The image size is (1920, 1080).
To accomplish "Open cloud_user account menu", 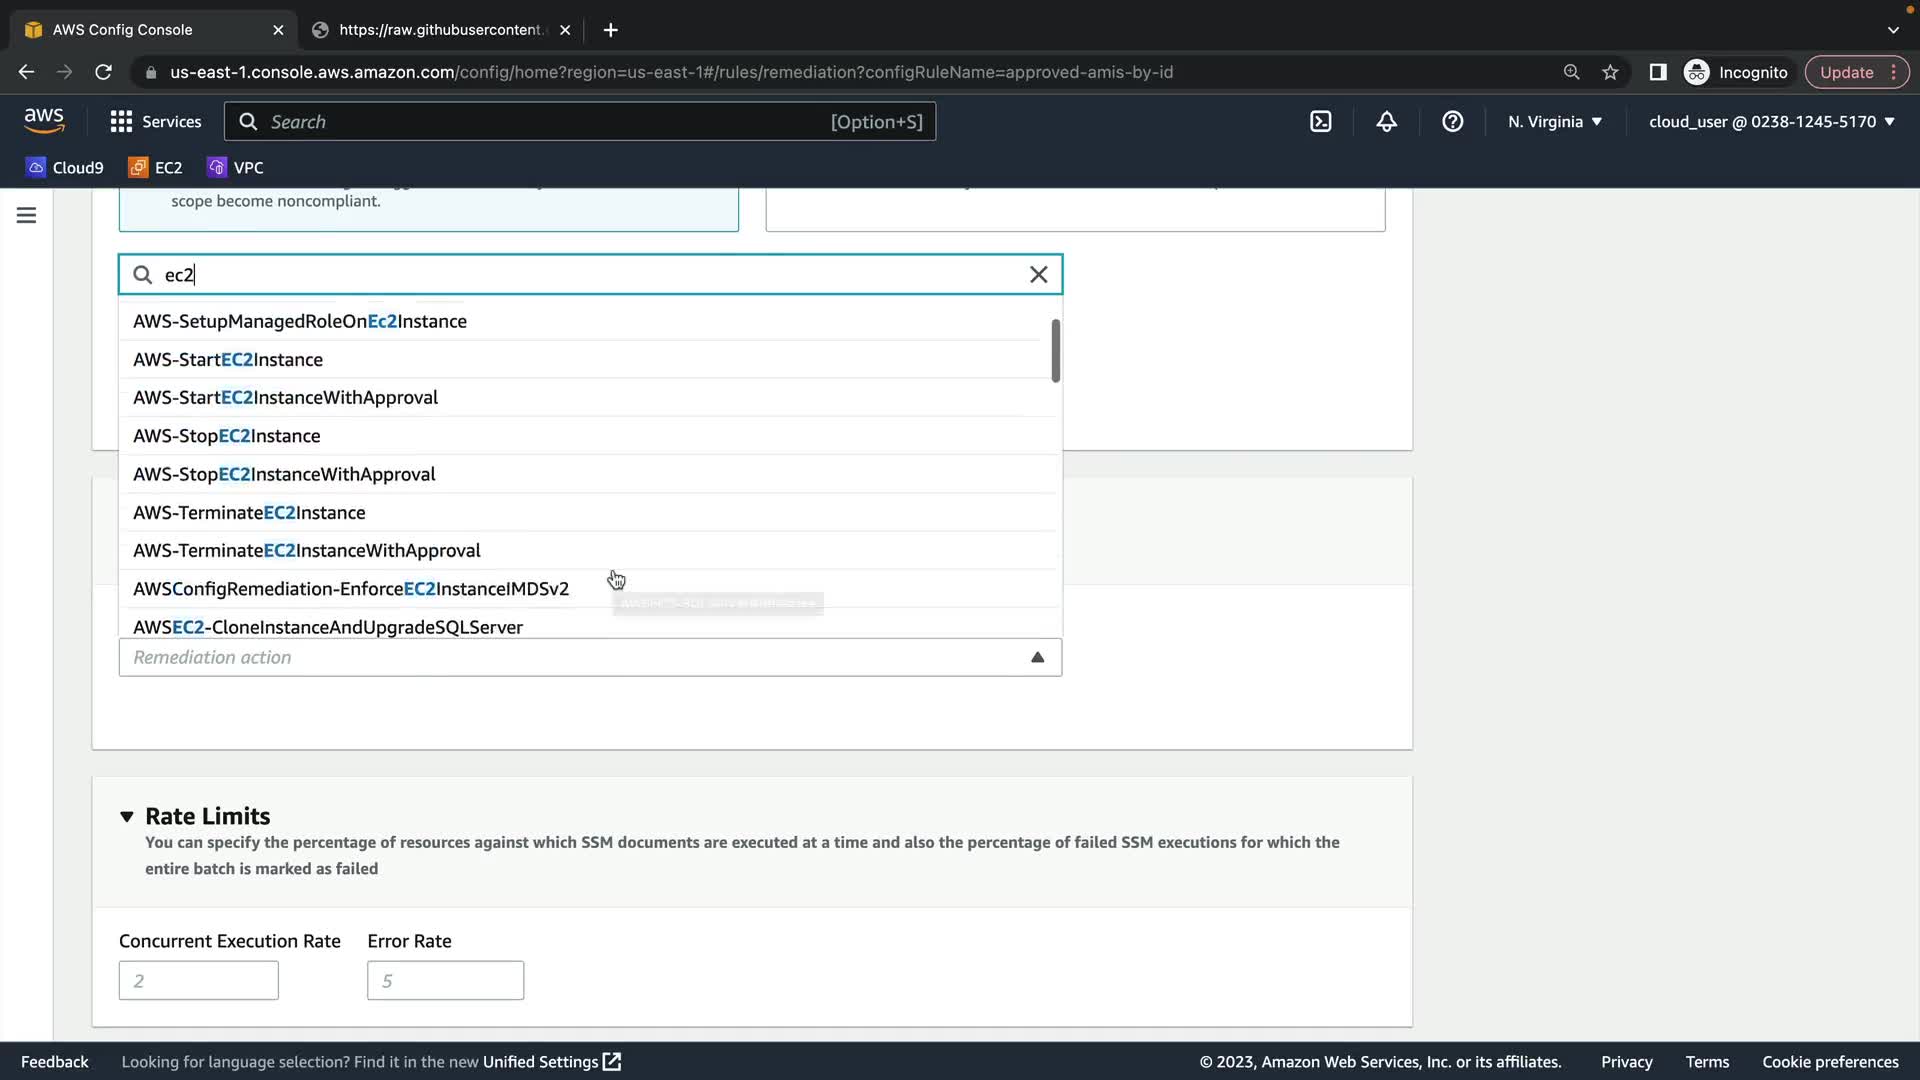I will 1771,121.
